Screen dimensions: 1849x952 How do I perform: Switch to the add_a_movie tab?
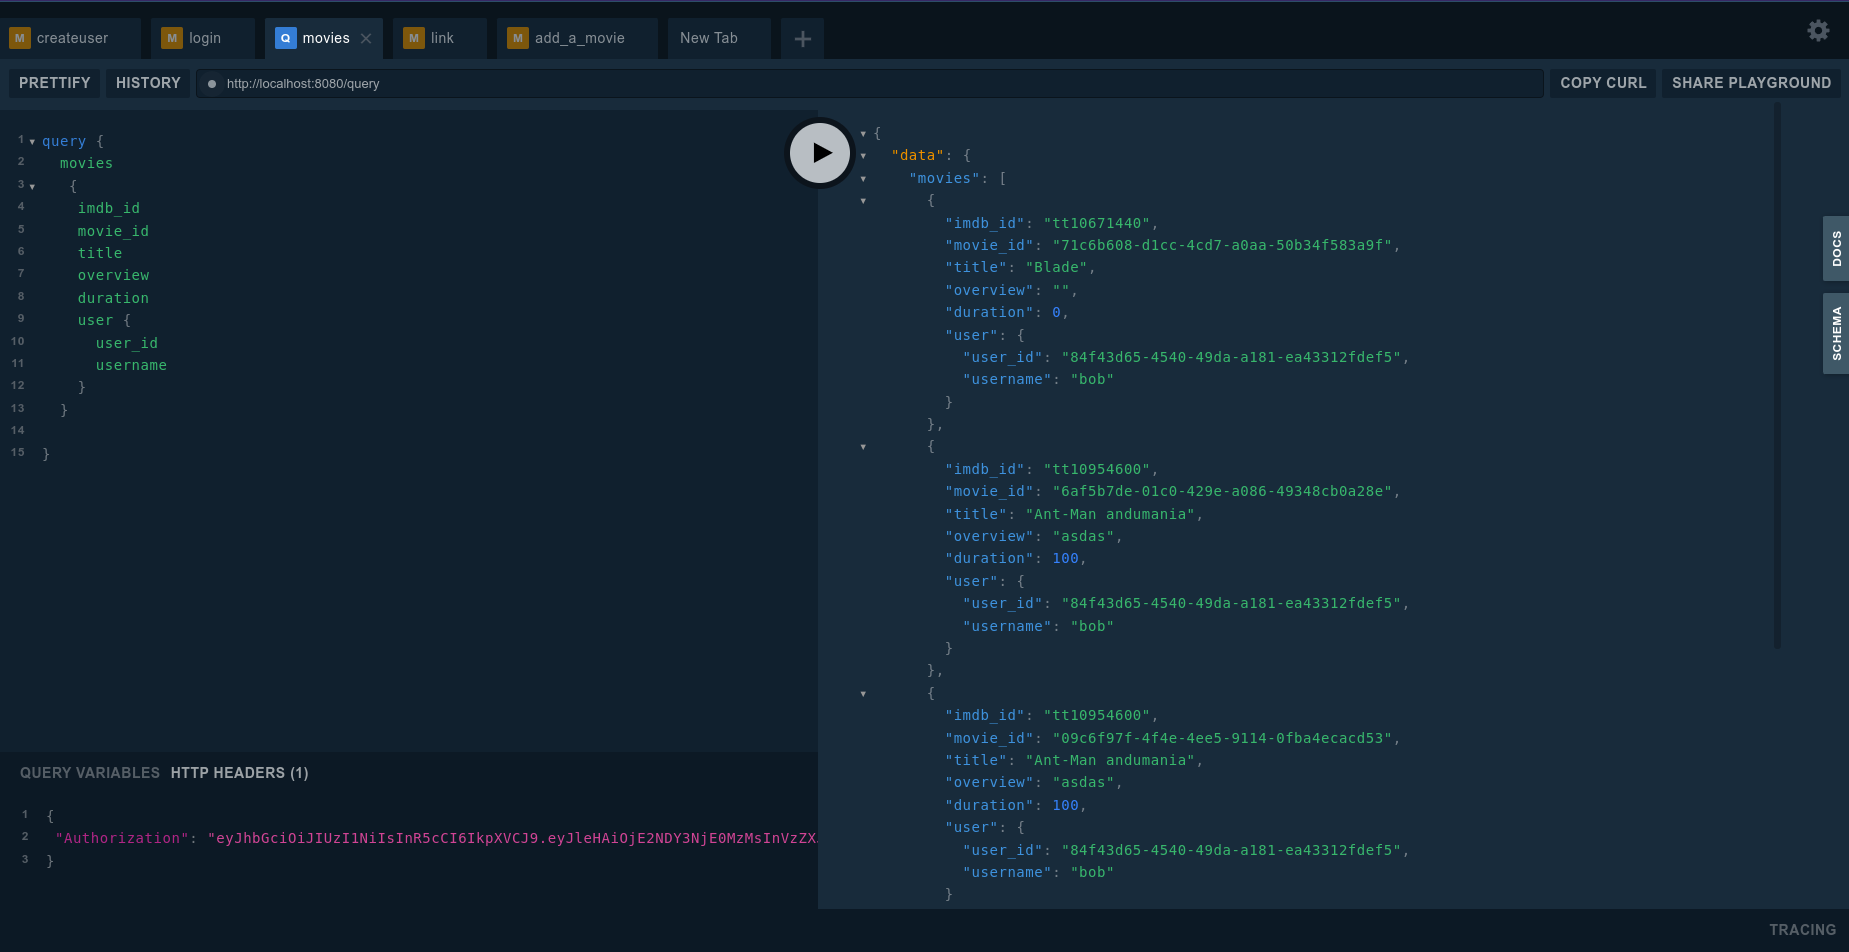[x=578, y=39]
